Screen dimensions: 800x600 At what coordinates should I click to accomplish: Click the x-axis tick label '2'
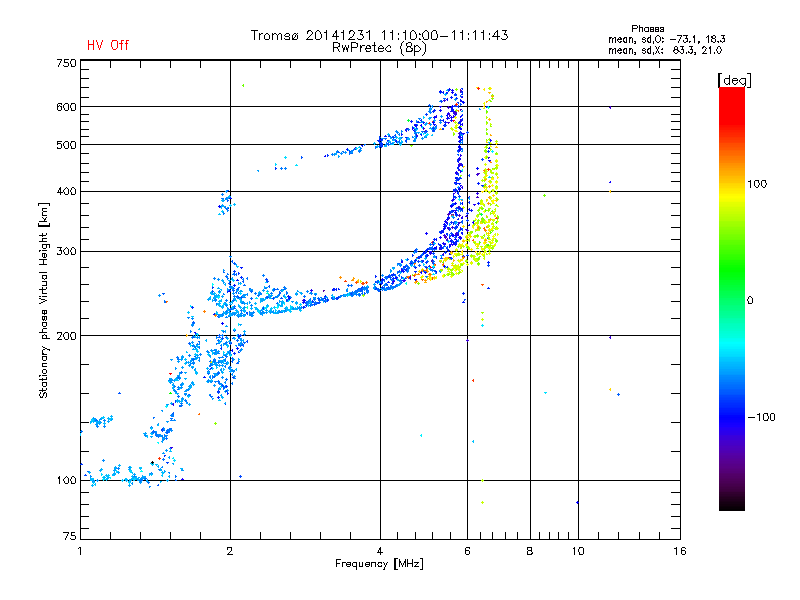pos(230,551)
